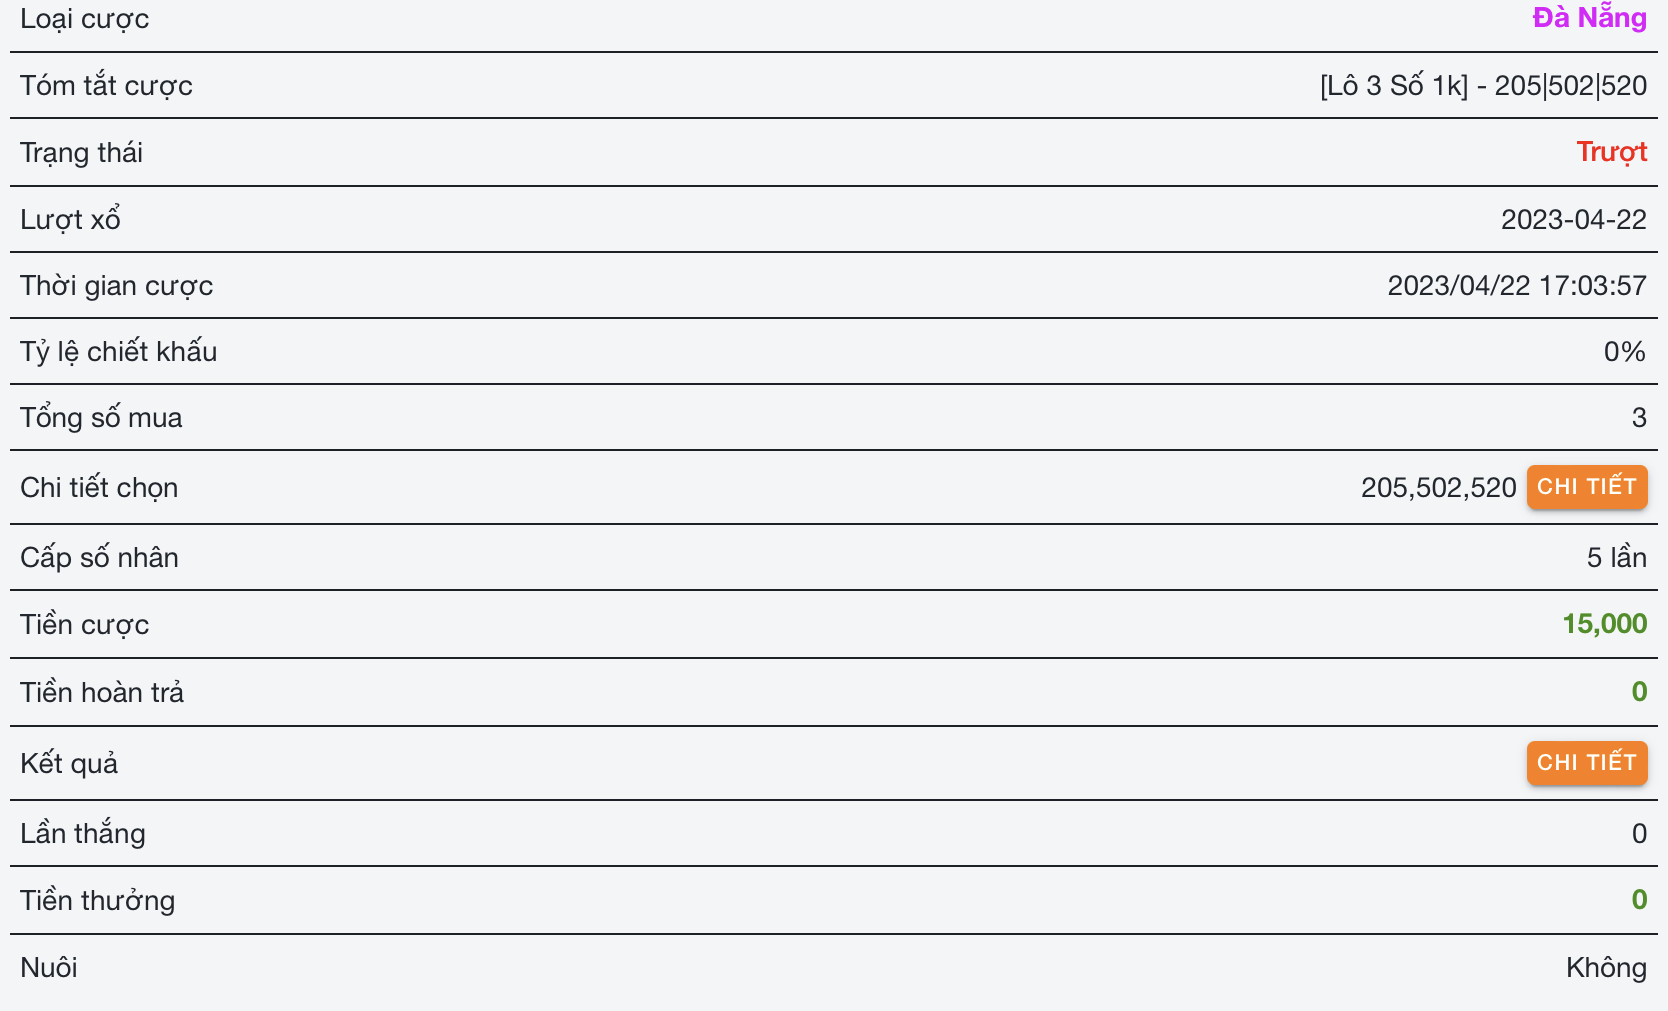Screen dimensions: 1668x1011
Task: Click the draw date 2023-04-22
Action: point(1573,220)
